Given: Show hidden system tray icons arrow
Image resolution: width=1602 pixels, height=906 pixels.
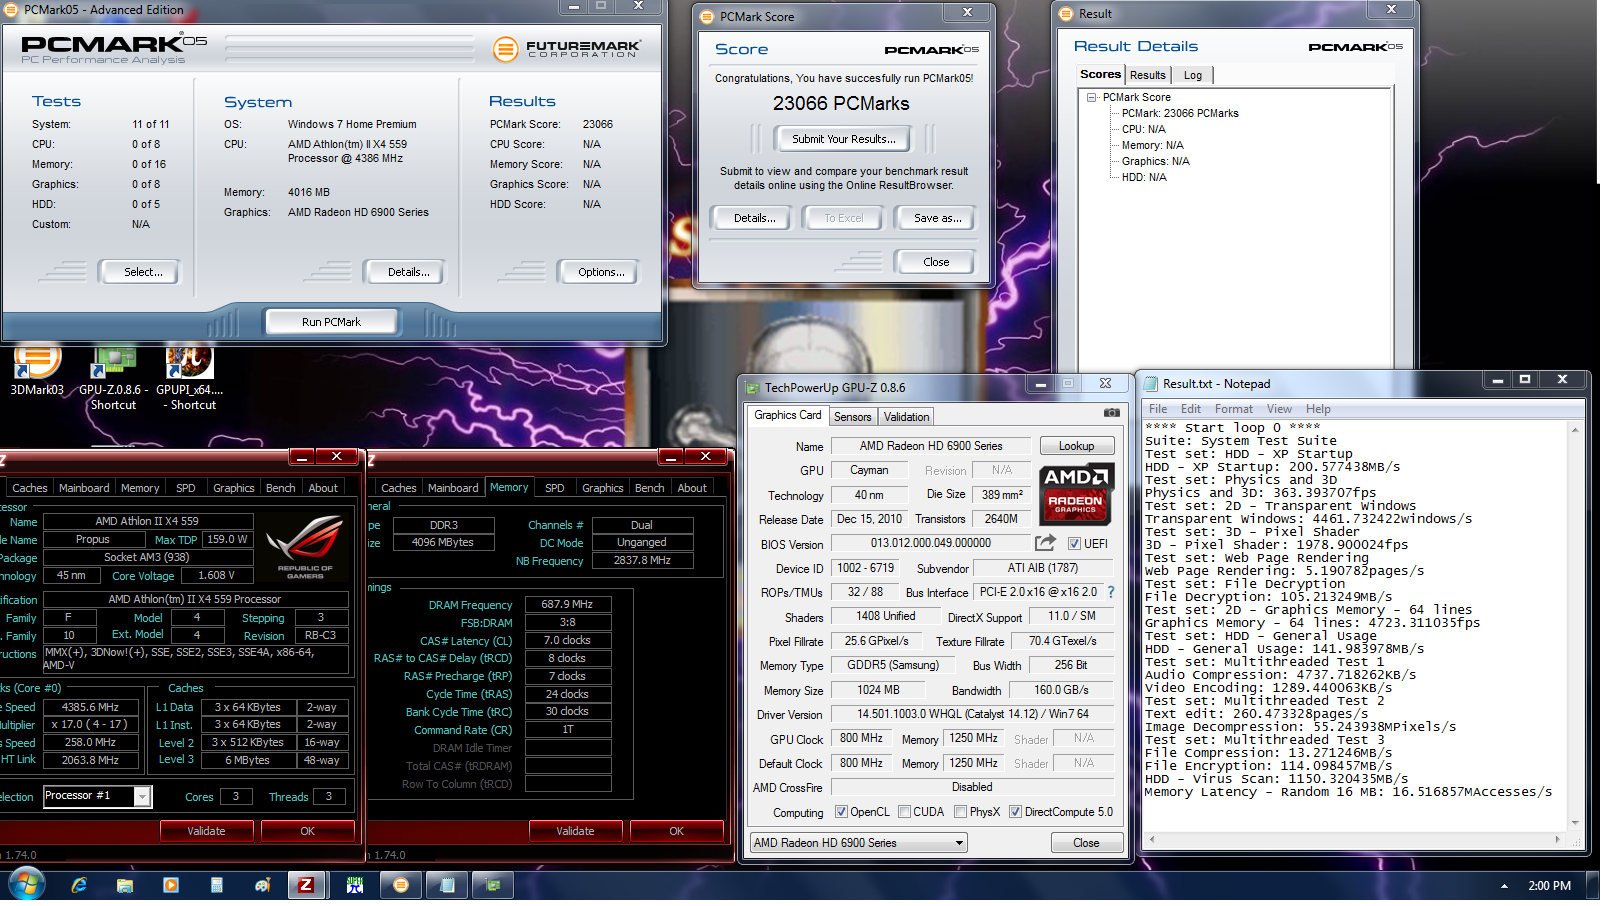Looking at the screenshot, I should point(1504,886).
